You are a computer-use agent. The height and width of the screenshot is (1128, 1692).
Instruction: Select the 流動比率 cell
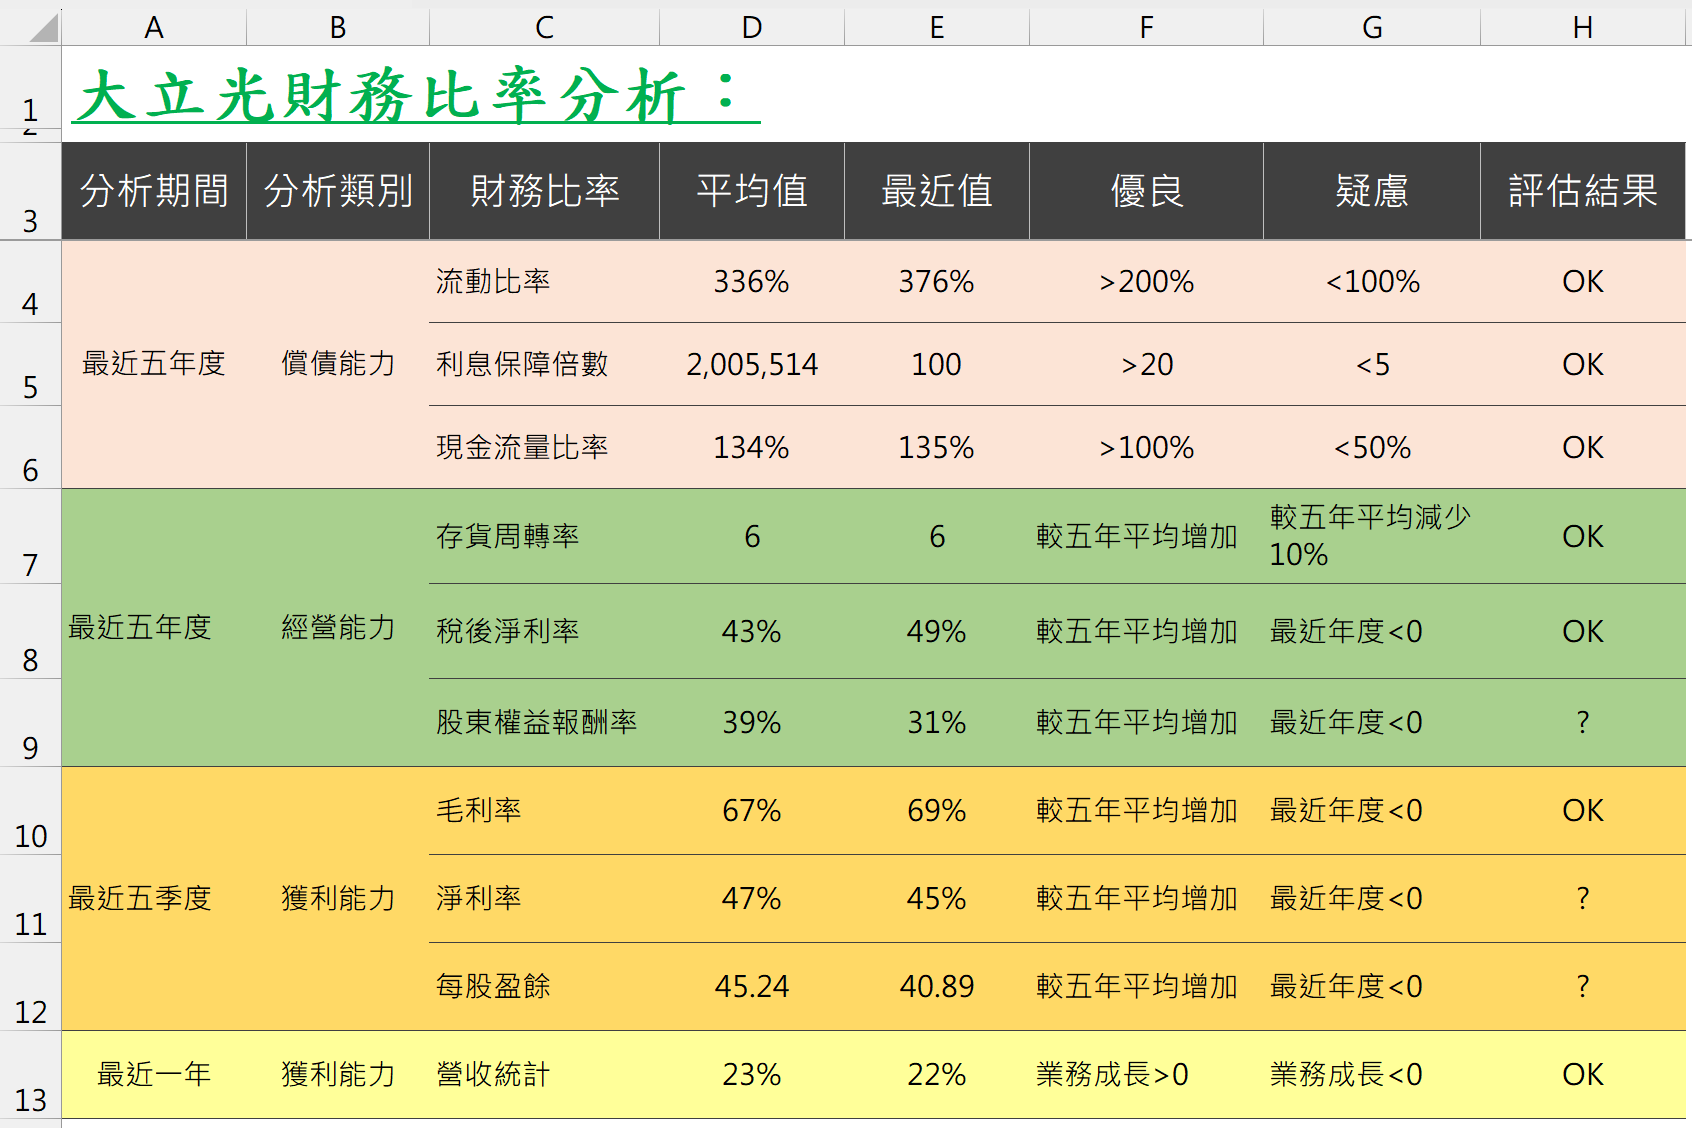point(544,282)
